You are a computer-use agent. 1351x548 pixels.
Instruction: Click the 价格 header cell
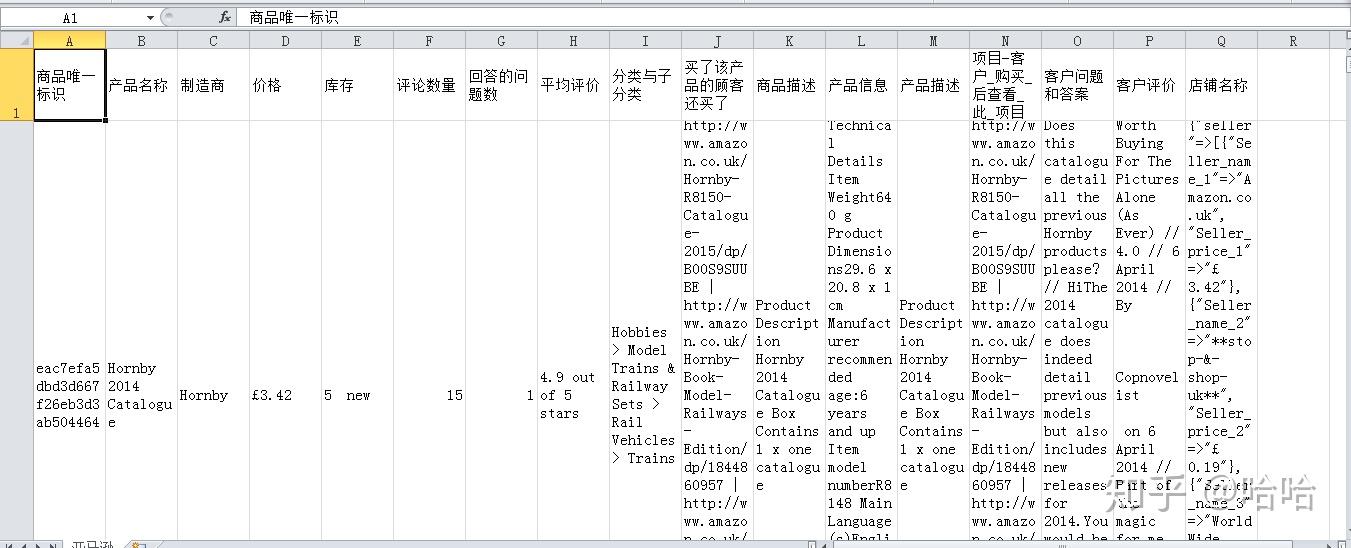[x=285, y=85]
